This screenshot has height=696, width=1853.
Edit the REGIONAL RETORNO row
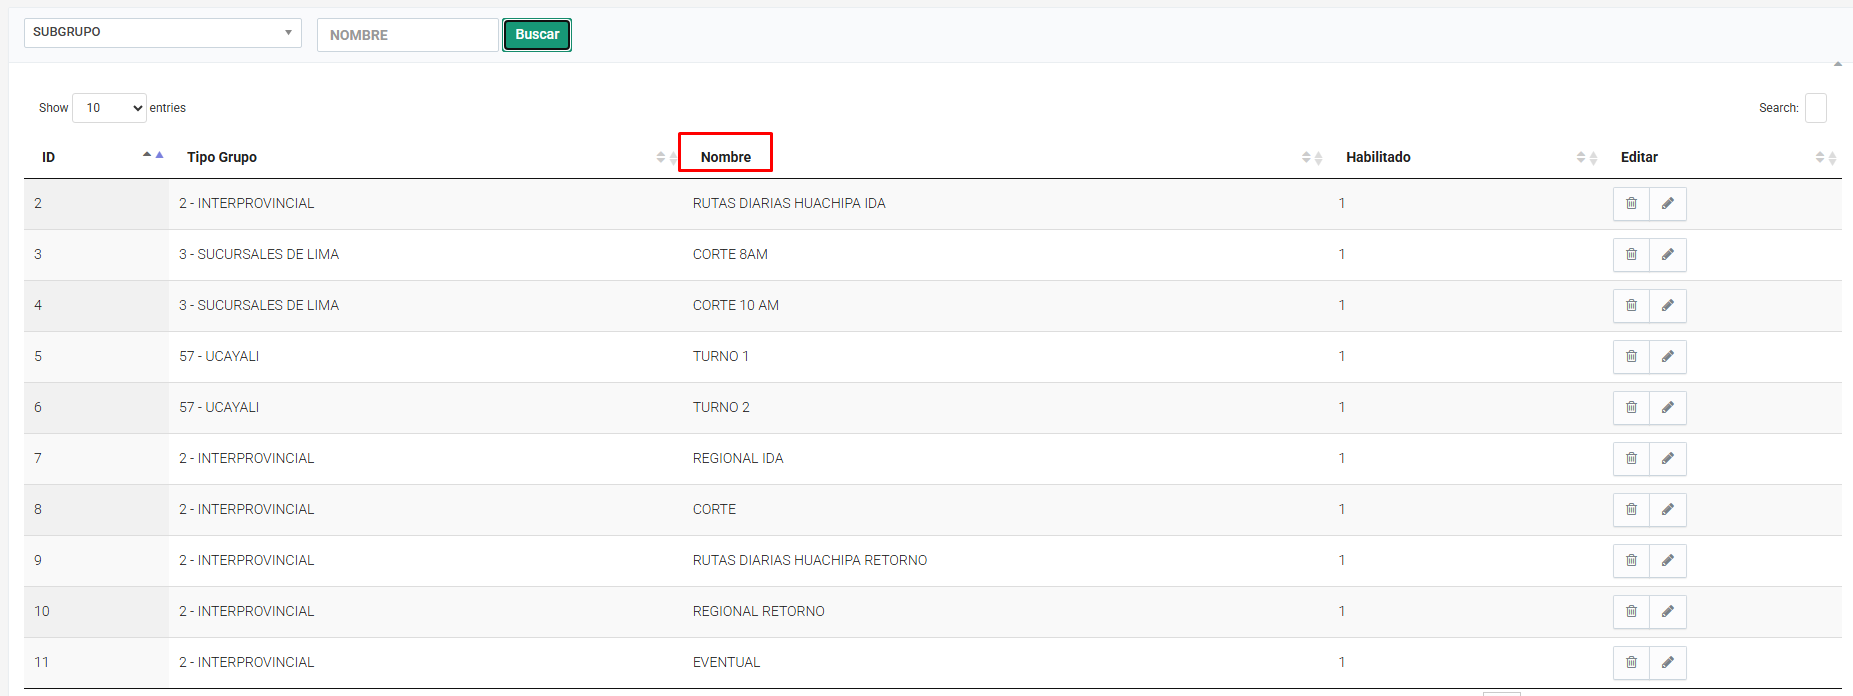[x=1667, y=612]
